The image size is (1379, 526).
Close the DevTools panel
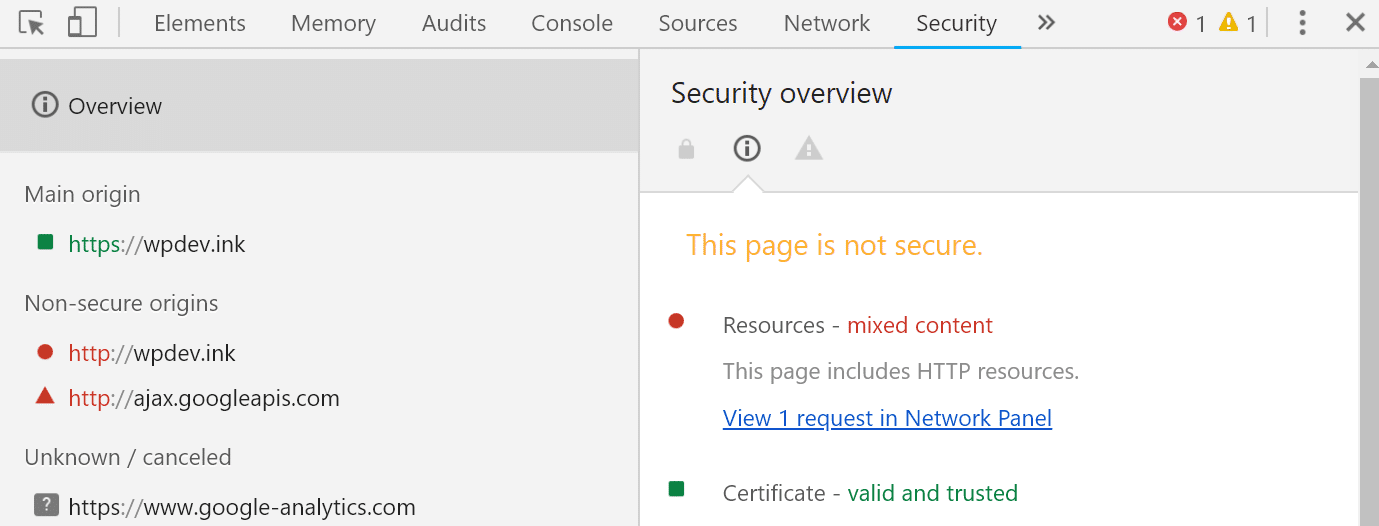(1355, 22)
